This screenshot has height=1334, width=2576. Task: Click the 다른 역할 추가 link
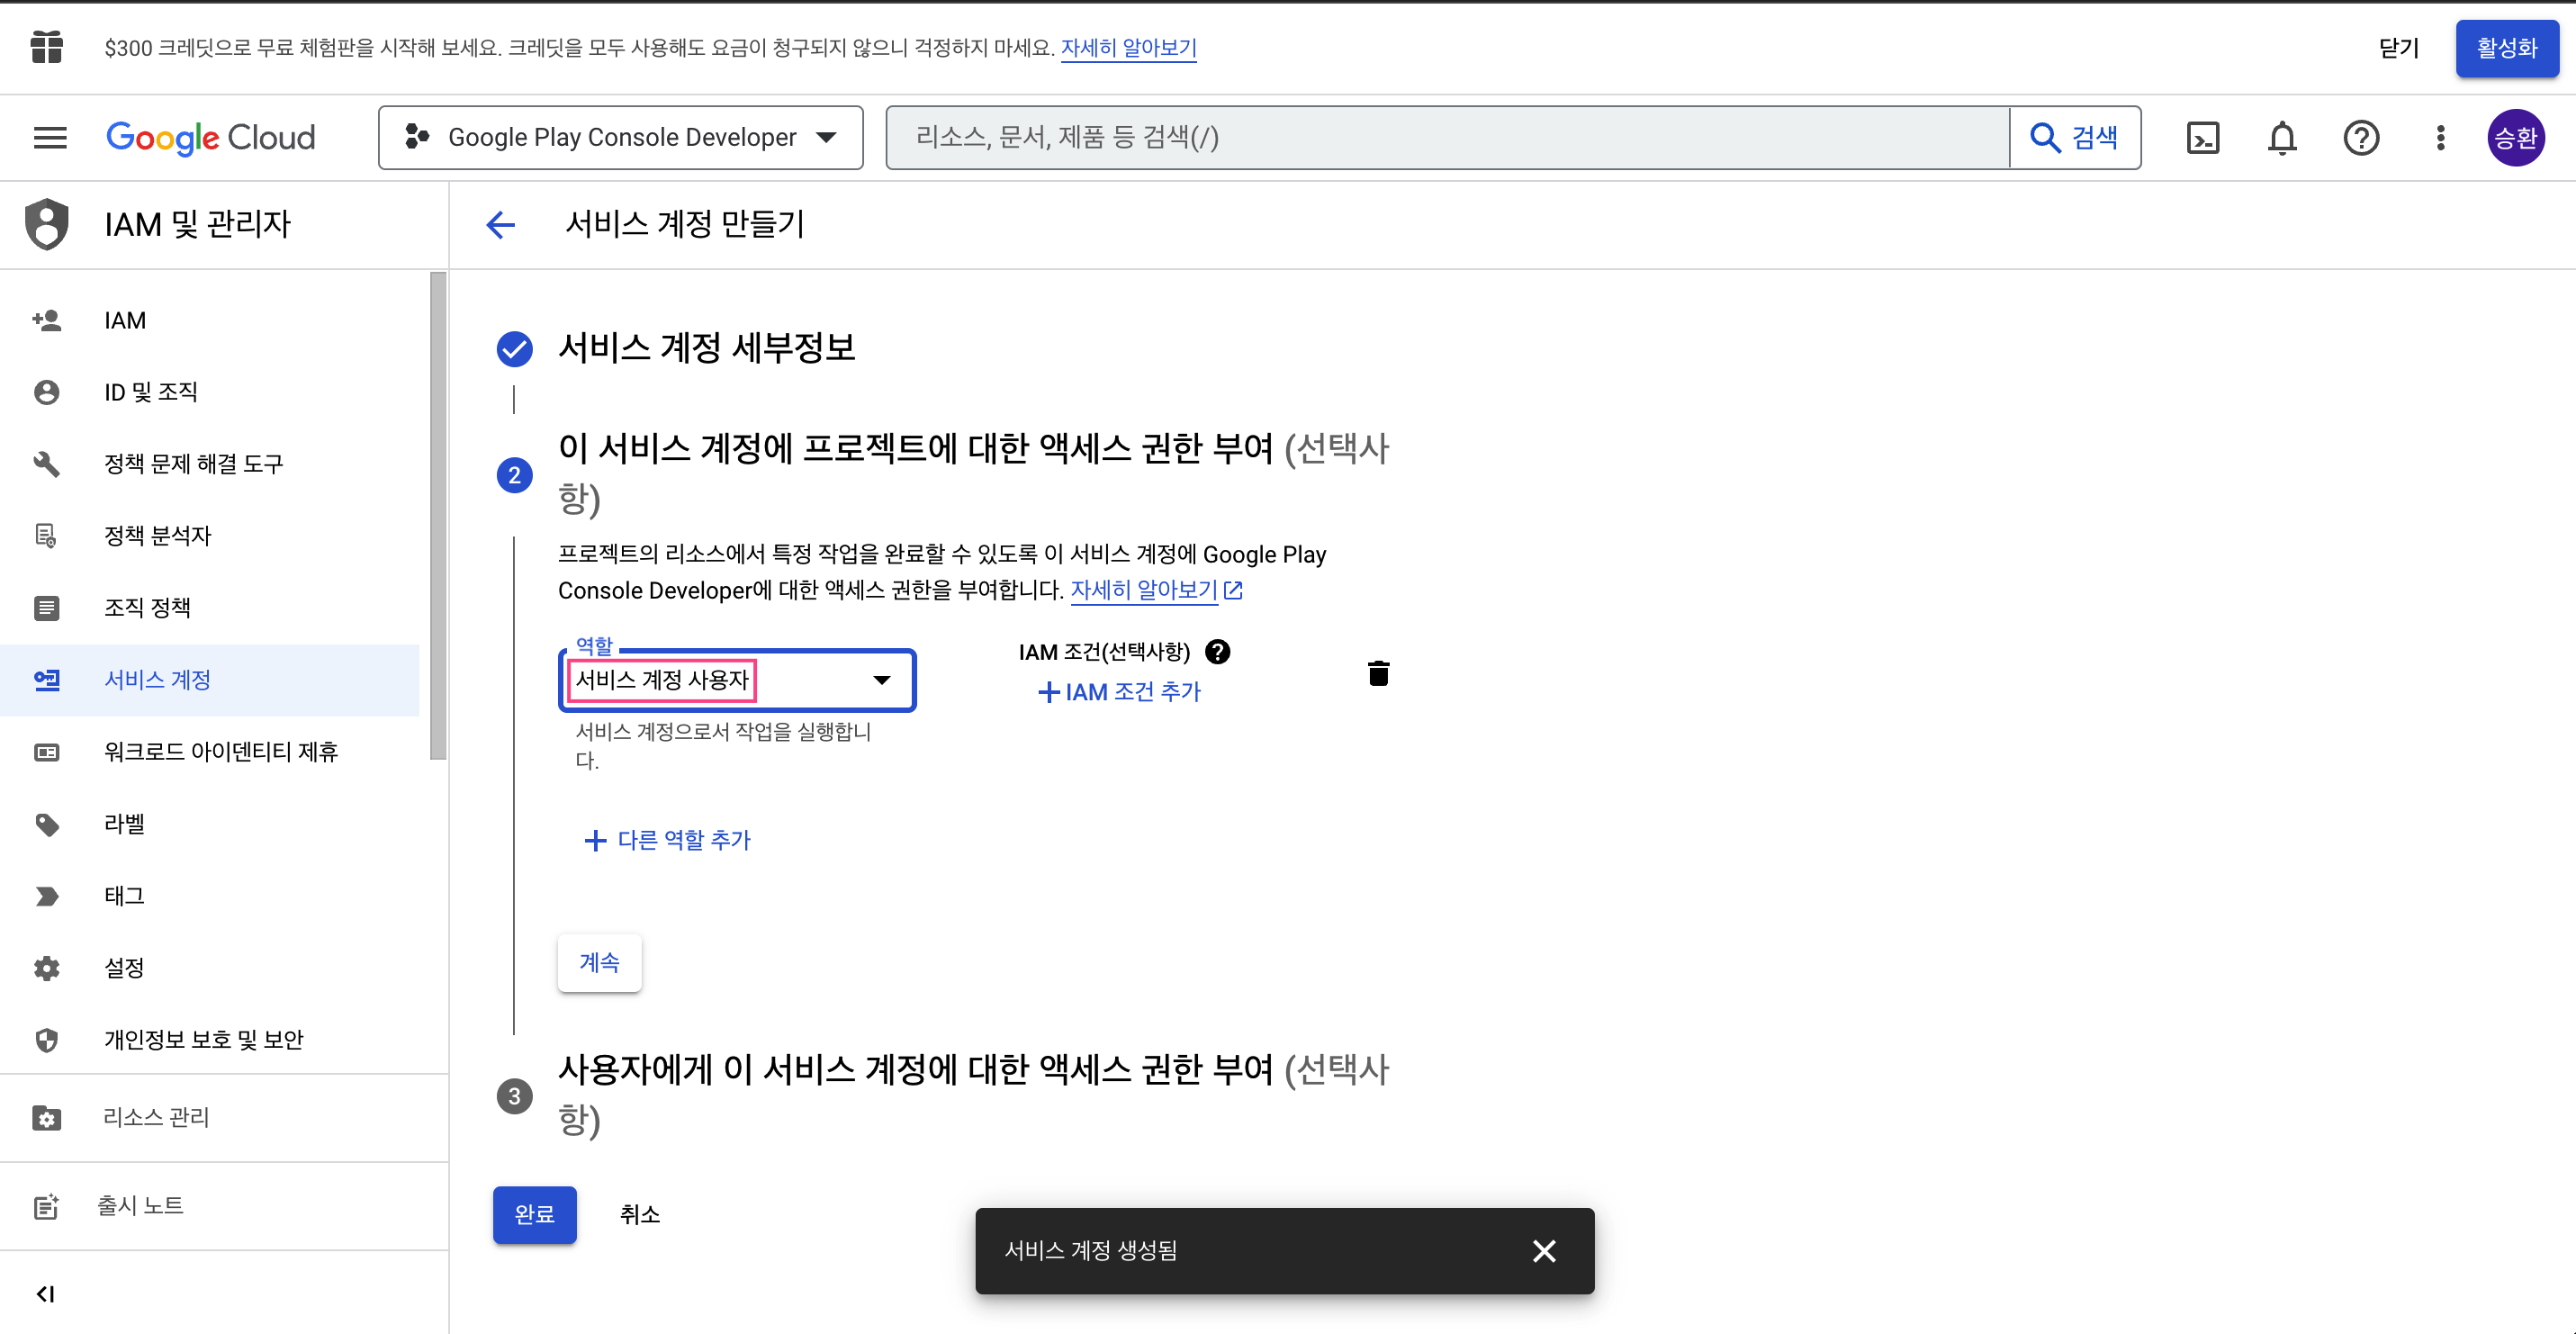pyautogui.click(x=667, y=839)
